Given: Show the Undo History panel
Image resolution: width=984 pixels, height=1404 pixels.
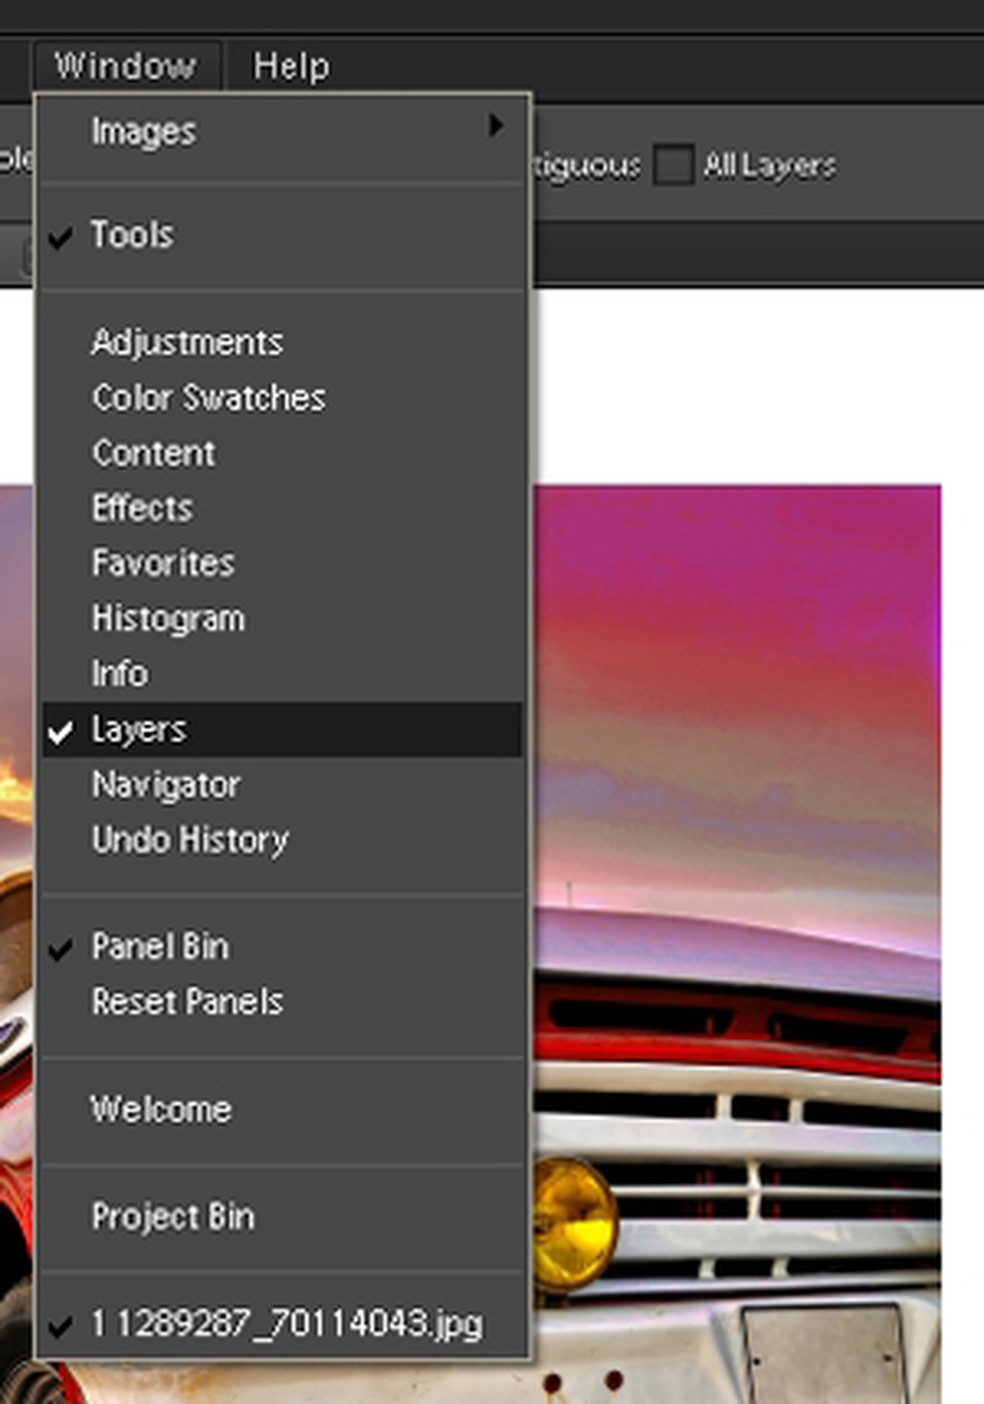Looking at the screenshot, I should click(x=190, y=840).
